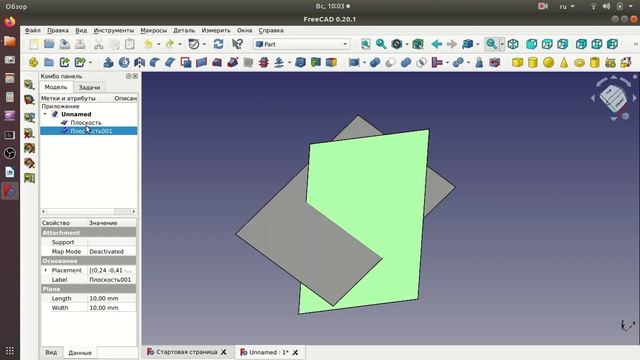Open Firefox from the Ubuntu dock

point(10,21)
